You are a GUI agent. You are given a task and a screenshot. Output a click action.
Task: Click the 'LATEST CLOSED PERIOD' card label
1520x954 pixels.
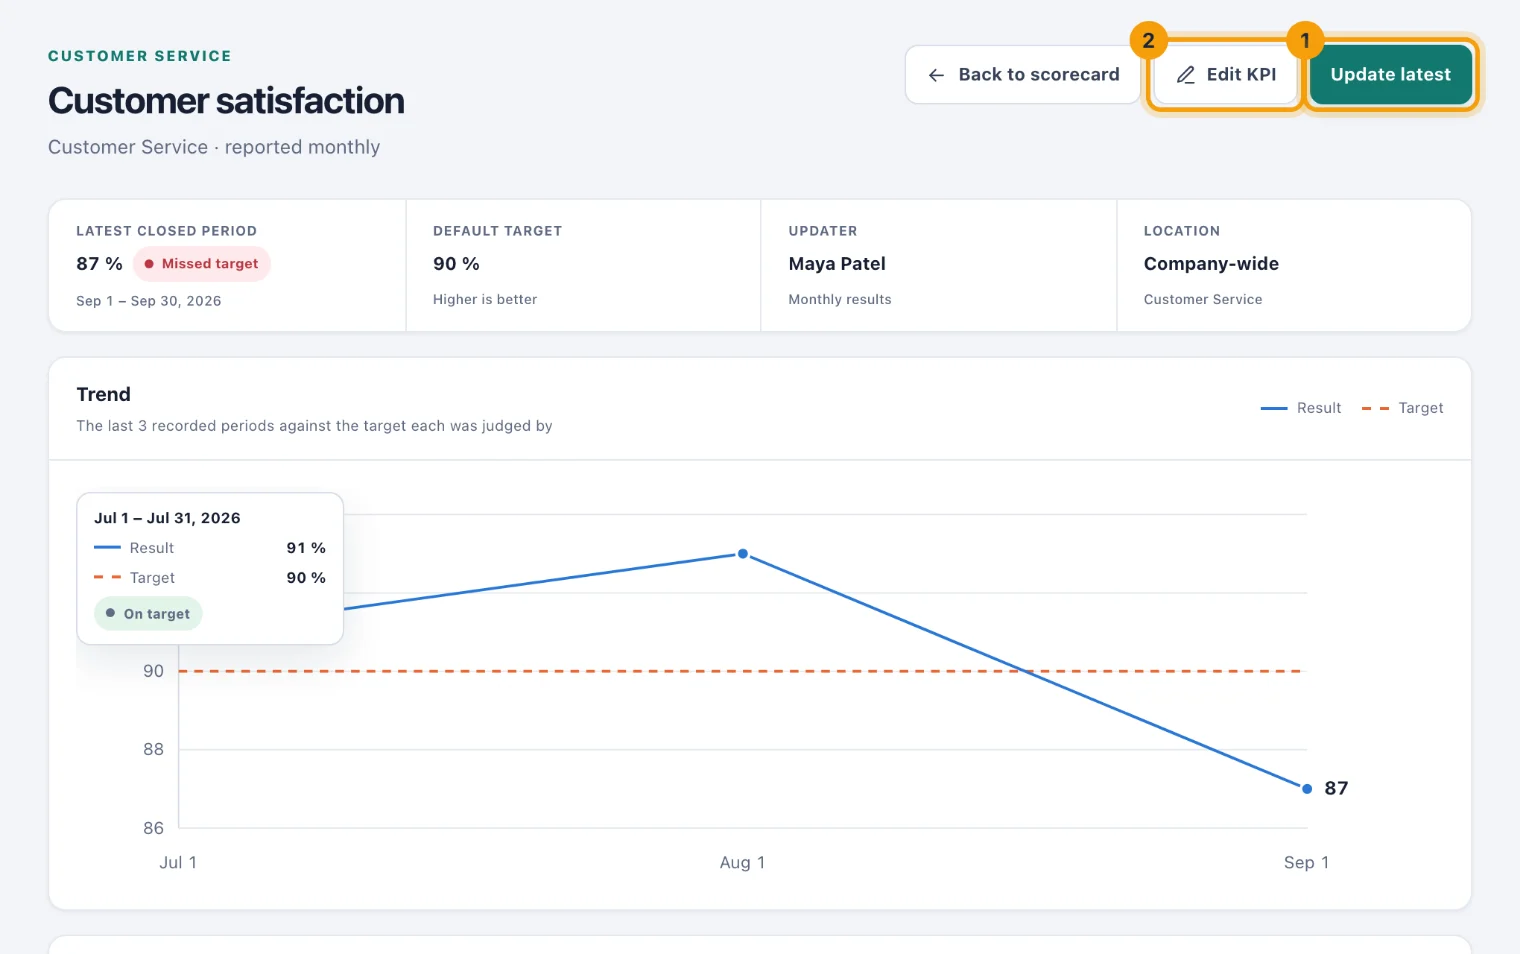point(166,231)
